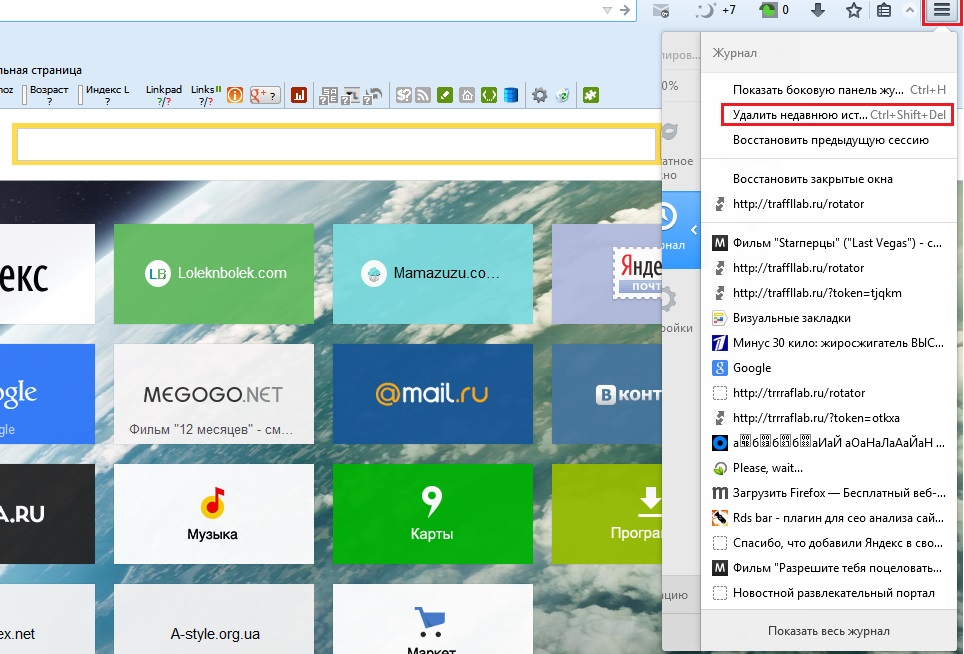Viewport: 964px width, 654px height.
Task: Open the Mamazuzu.com visual bookmark tile
Action: click(431, 272)
